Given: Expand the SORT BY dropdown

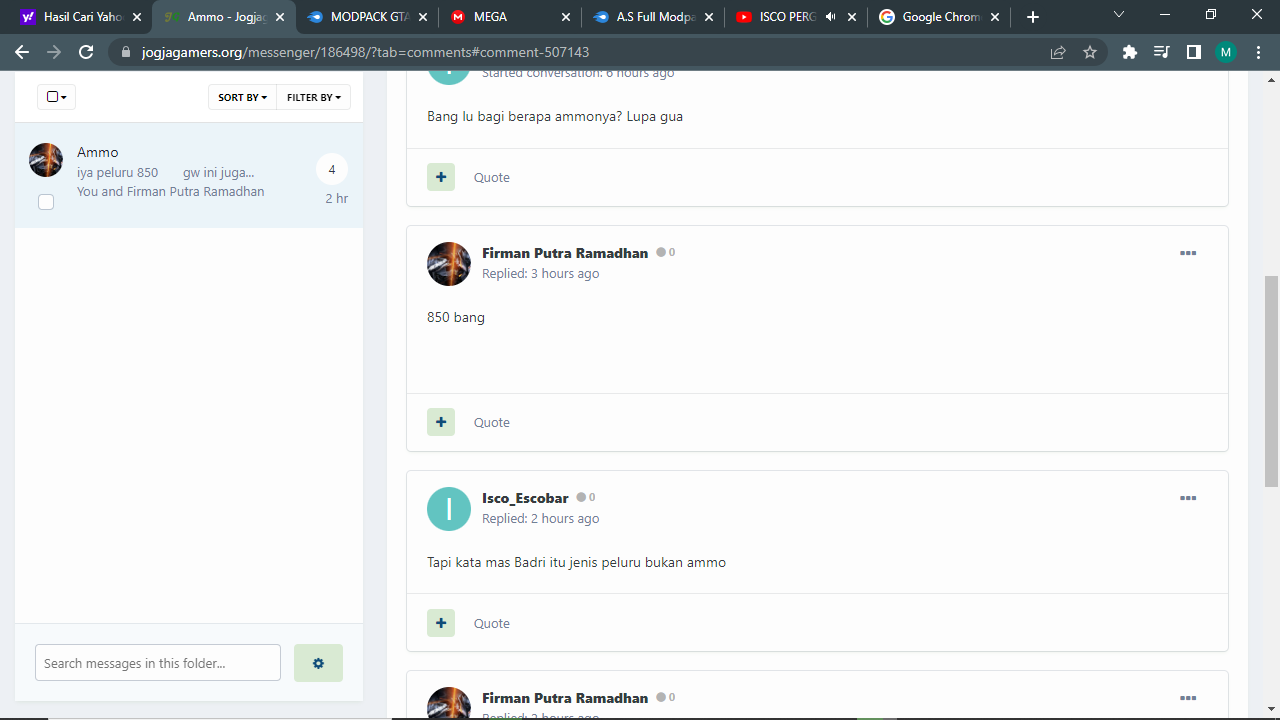Looking at the screenshot, I should tap(242, 97).
